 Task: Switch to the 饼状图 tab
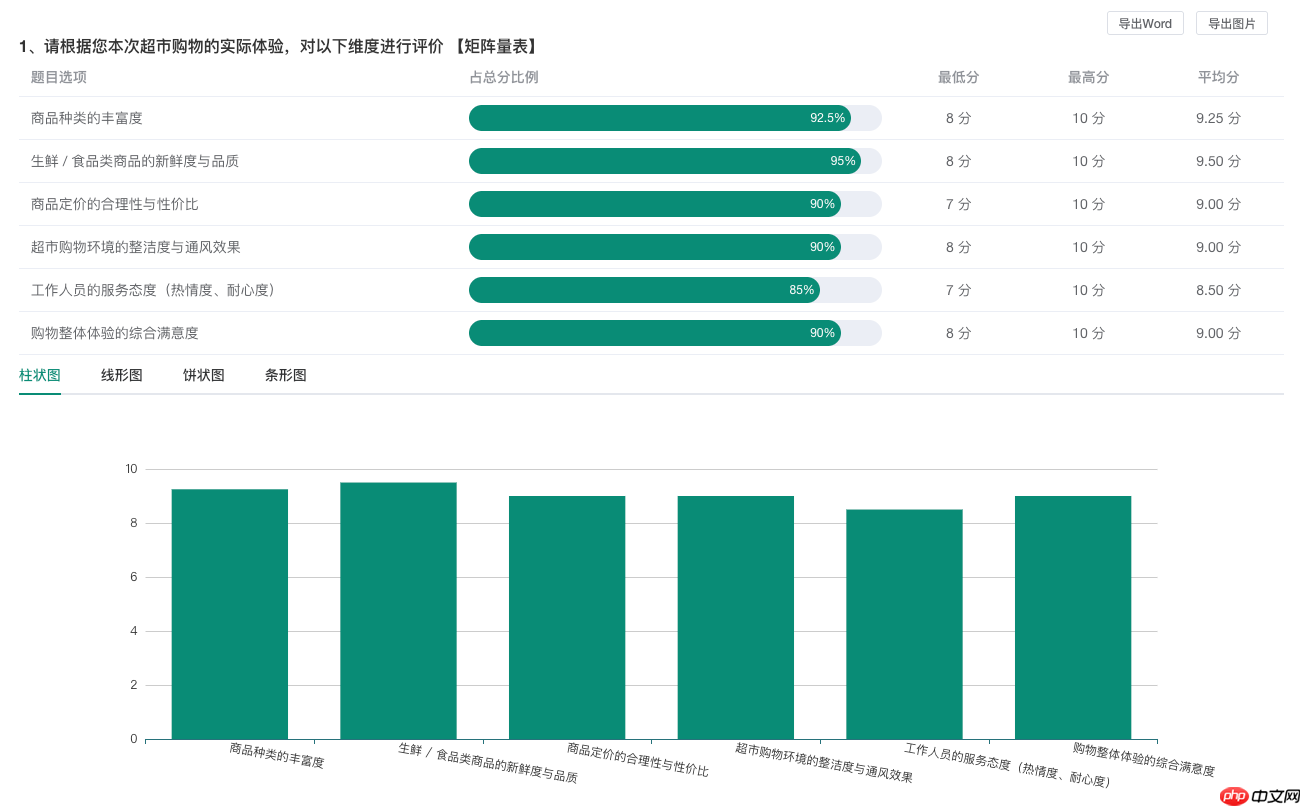tap(203, 375)
